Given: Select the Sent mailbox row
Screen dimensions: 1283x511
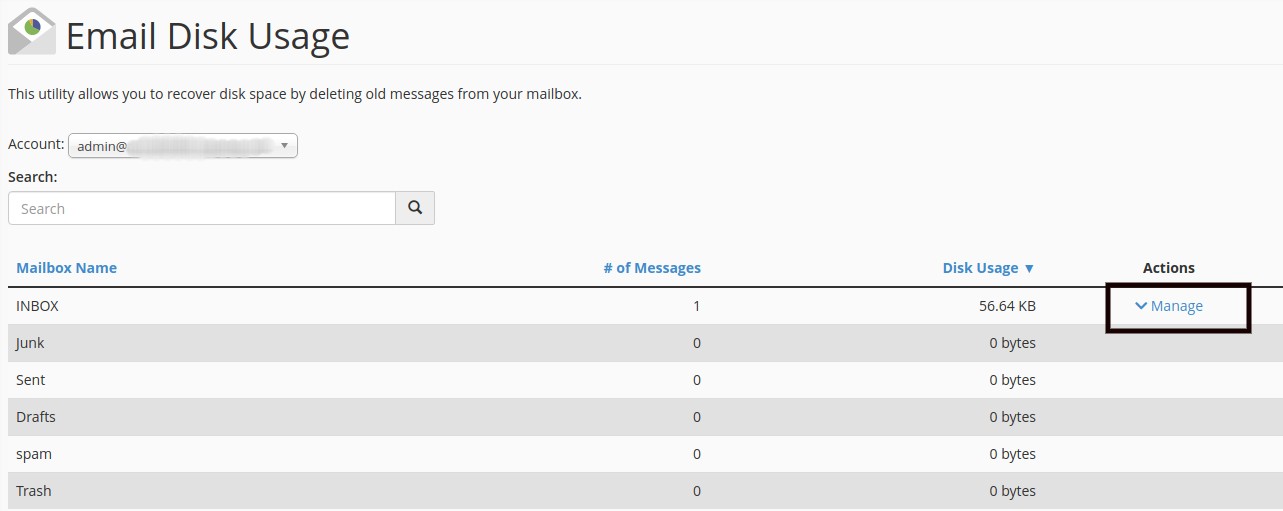Looking at the screenshot, I should pyautogui.click(x=31, y=380).
